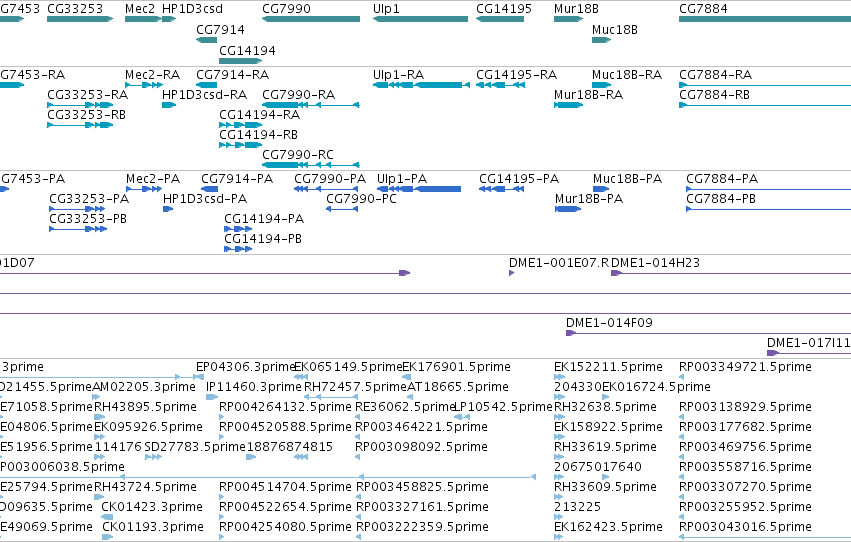The height and width of the screenshot is (542, 851).
Task: Select the RH72457.5prime EST
Action: [x=331, y=397]
